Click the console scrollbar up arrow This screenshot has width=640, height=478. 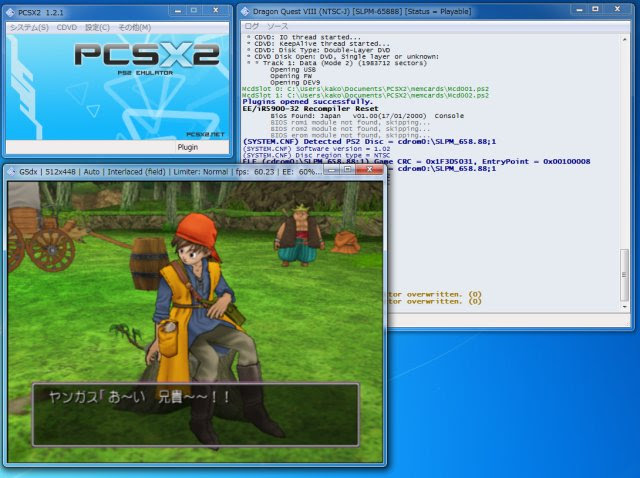tap(624, 40)
